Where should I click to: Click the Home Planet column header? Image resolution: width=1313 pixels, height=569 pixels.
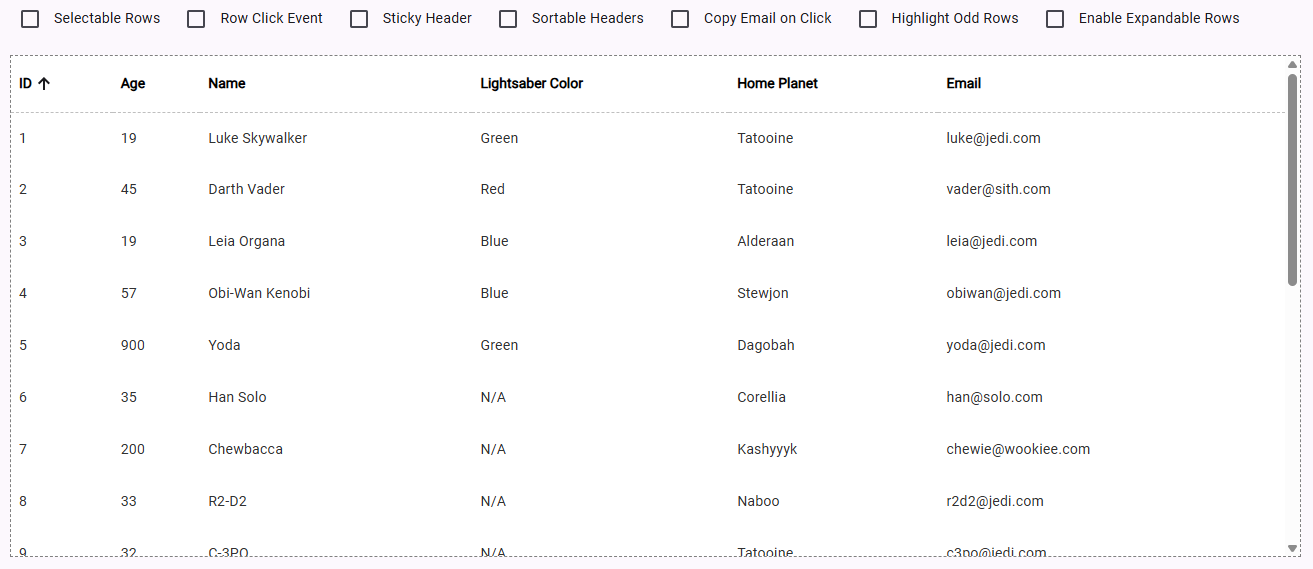[x=777, y=84]
